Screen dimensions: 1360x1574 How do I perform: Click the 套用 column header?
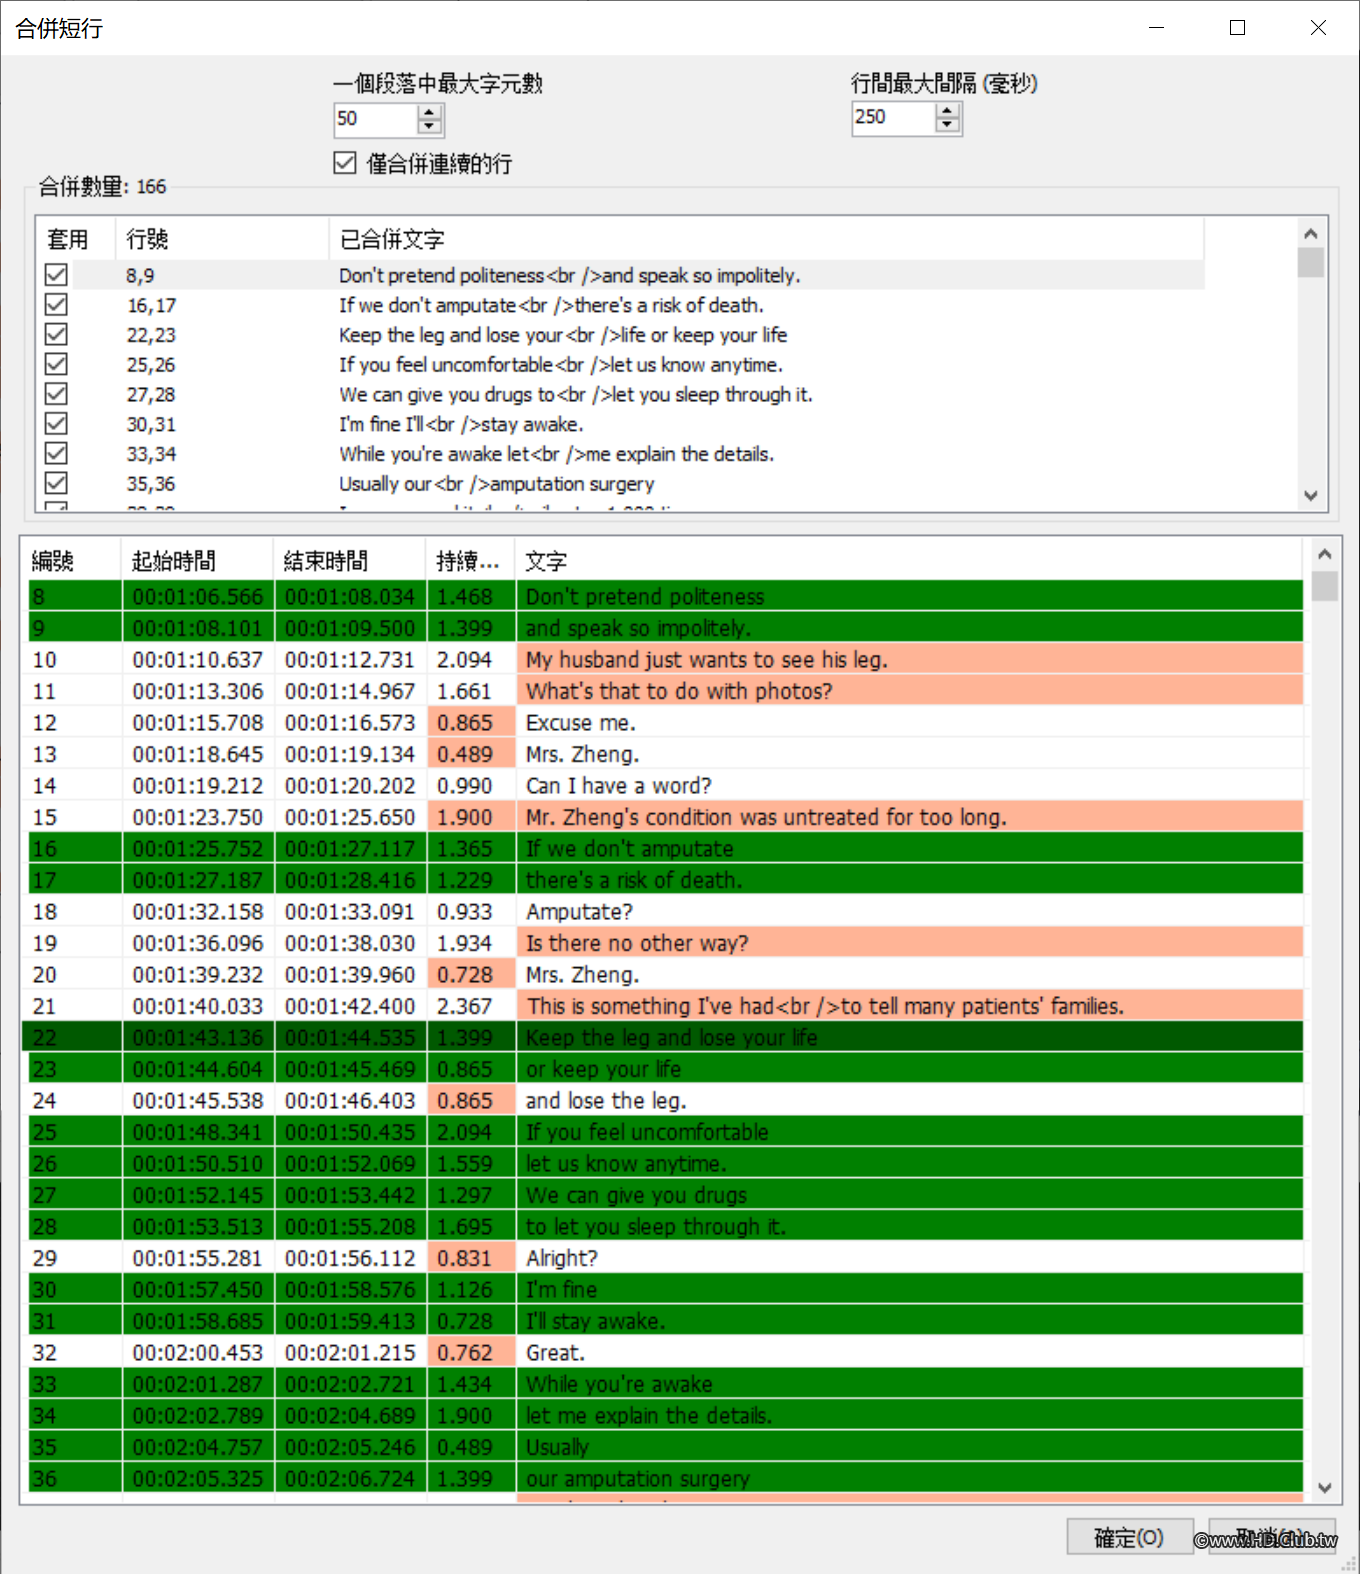point(76,240)
